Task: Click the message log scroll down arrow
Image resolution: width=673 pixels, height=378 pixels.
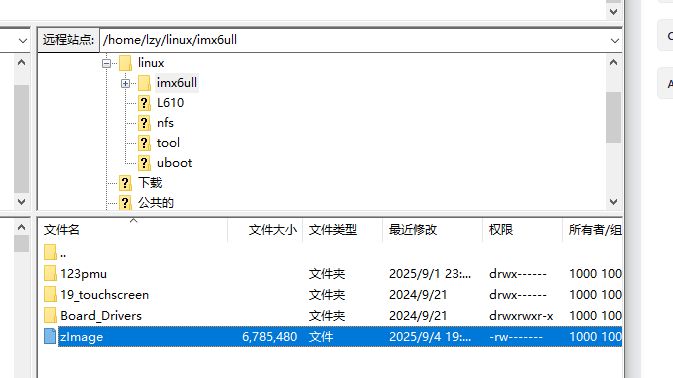Action: point(613,12)
